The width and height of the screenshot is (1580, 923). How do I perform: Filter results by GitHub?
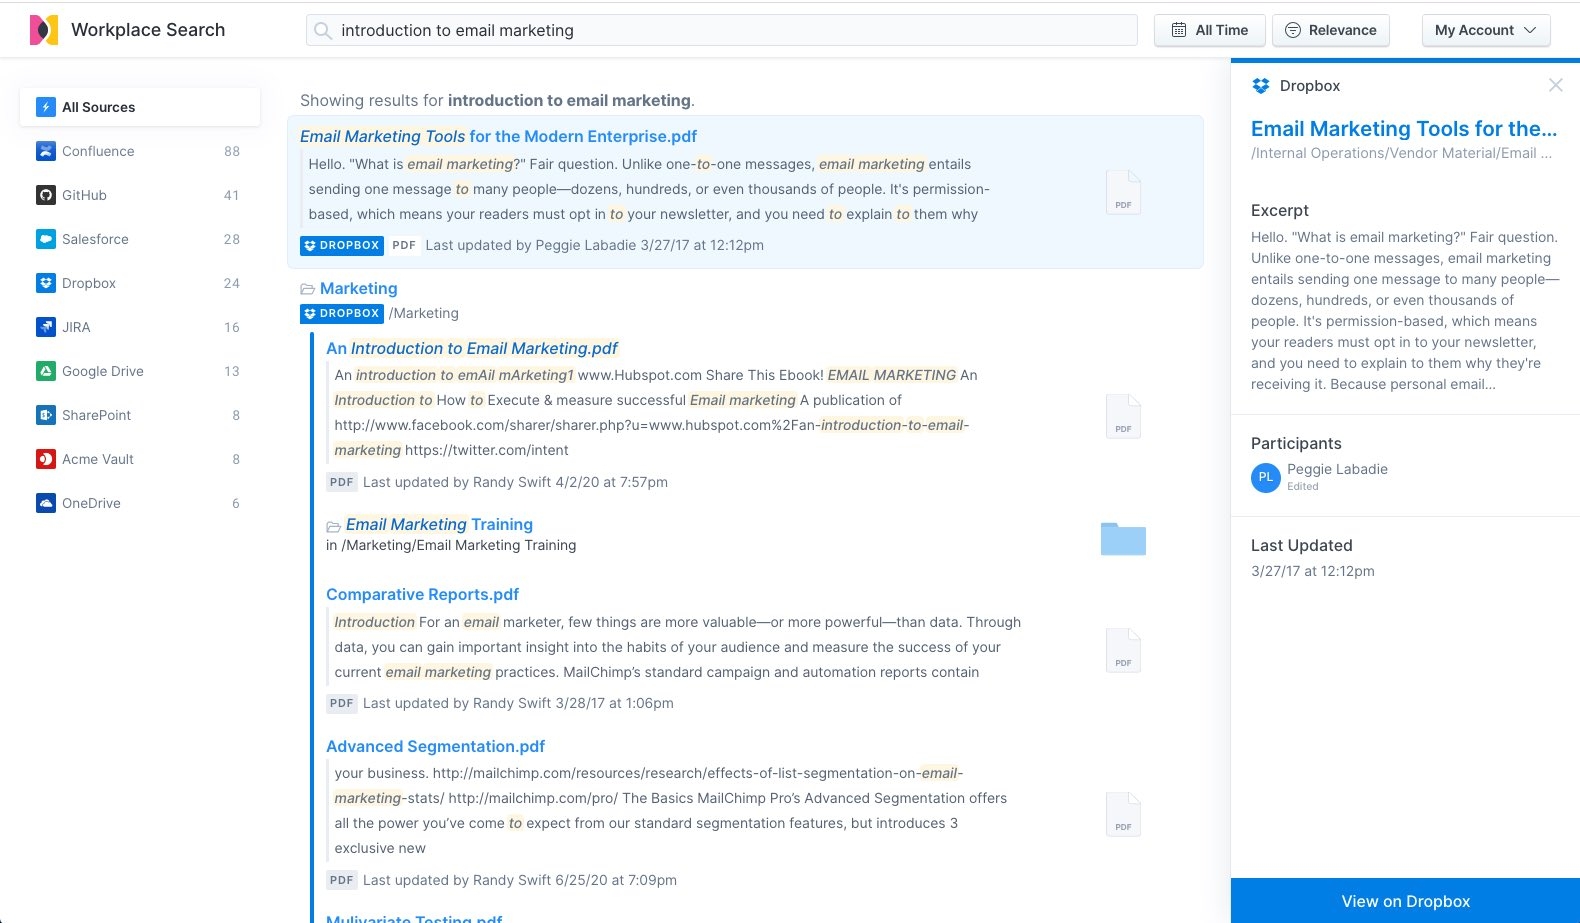coord(140,195)
